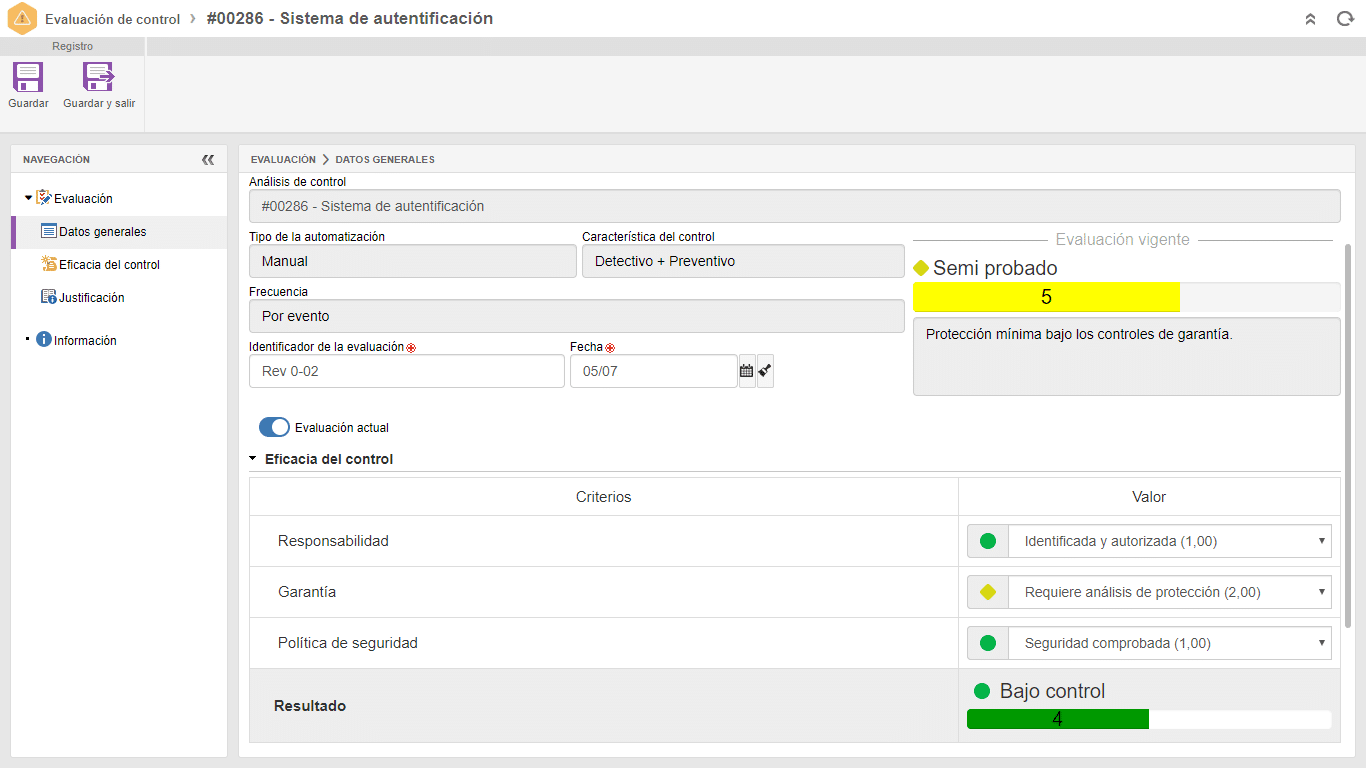Select Datos generales in the navigation

(x=102, y=232)
